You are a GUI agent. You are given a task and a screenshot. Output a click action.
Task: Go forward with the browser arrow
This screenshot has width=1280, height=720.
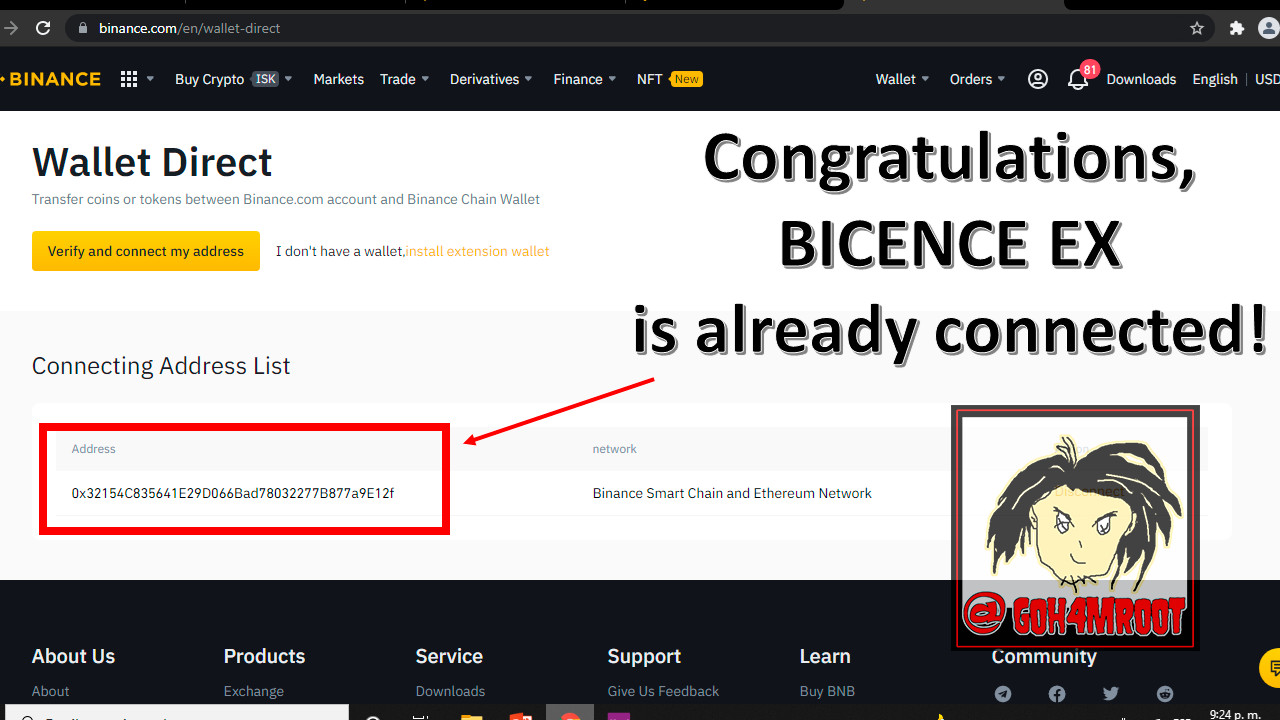coord(11,28)
